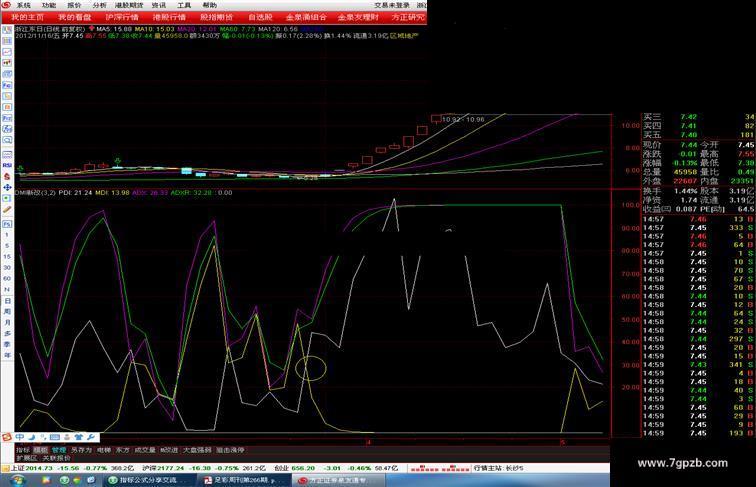Click the 区域地产 sector label

click(403, 36)
